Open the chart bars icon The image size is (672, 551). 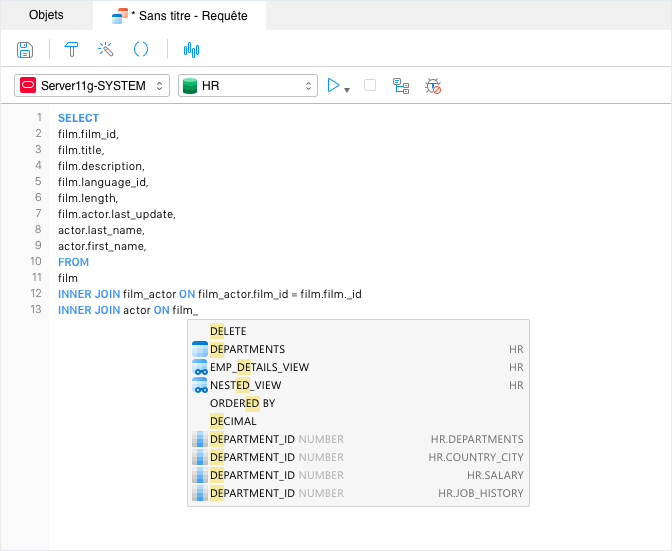[x=191, y=50]
